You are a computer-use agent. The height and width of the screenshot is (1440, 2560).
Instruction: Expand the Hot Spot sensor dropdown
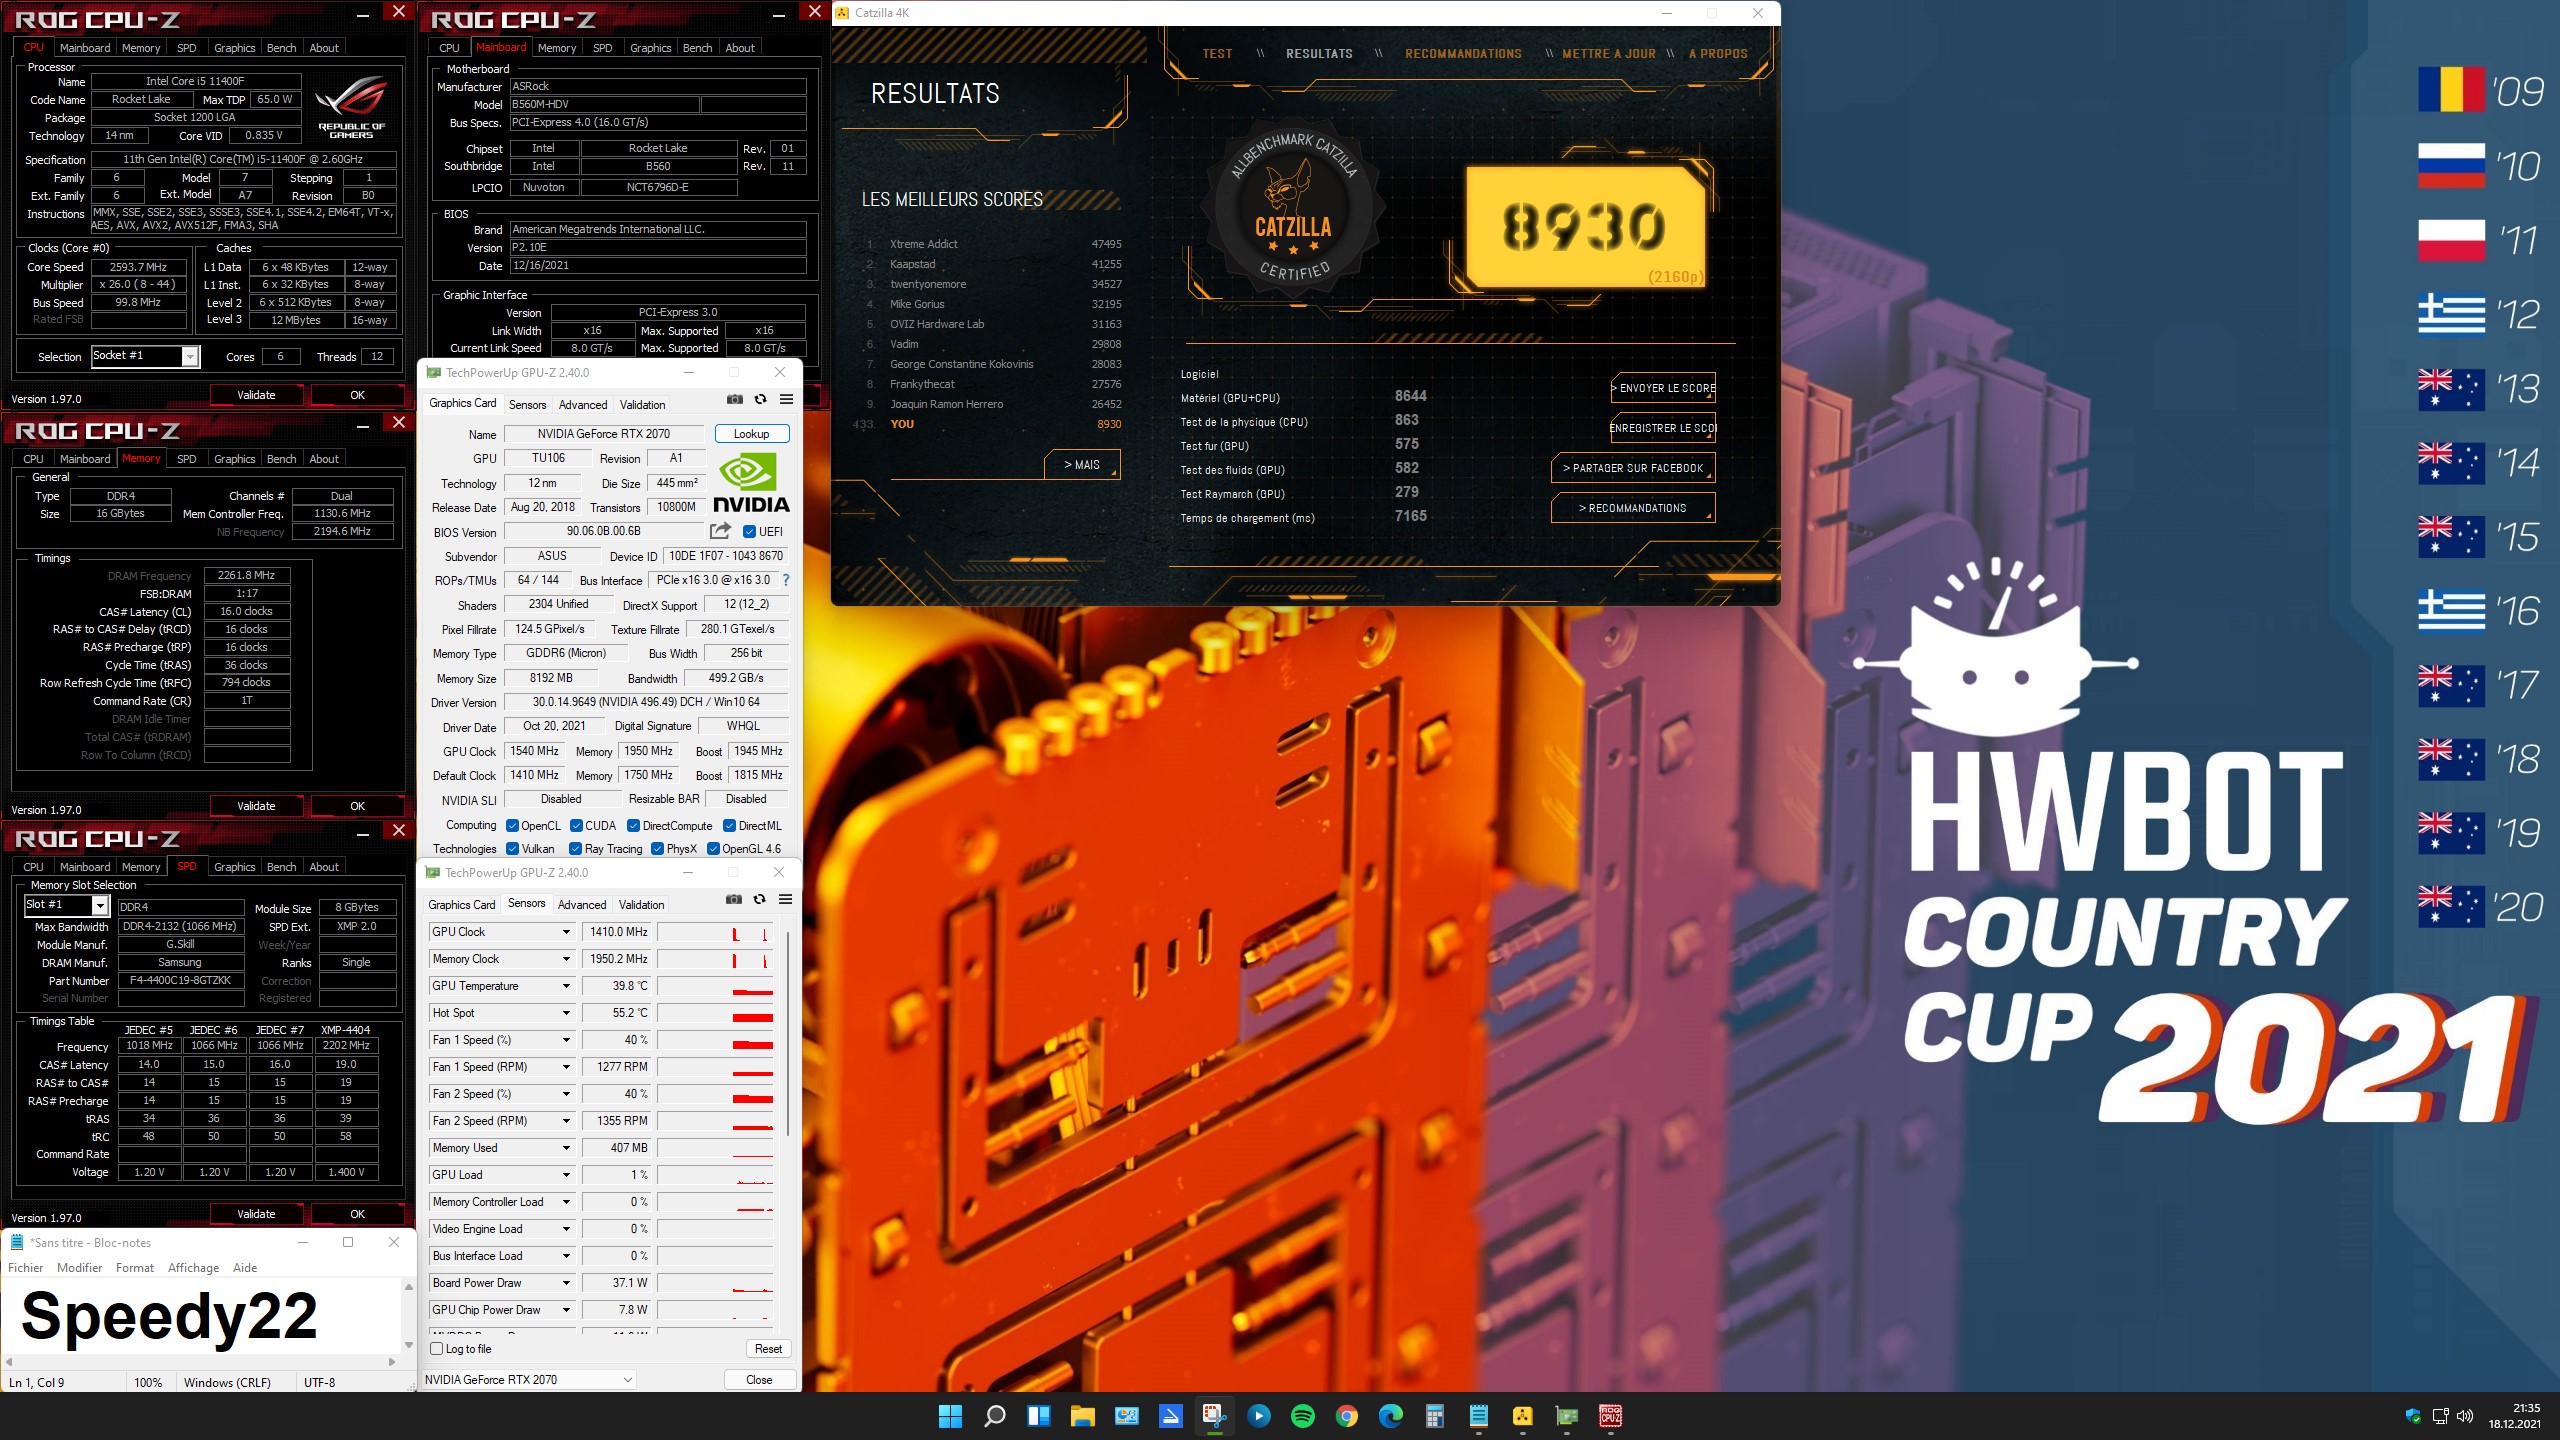pos(565,1012)
